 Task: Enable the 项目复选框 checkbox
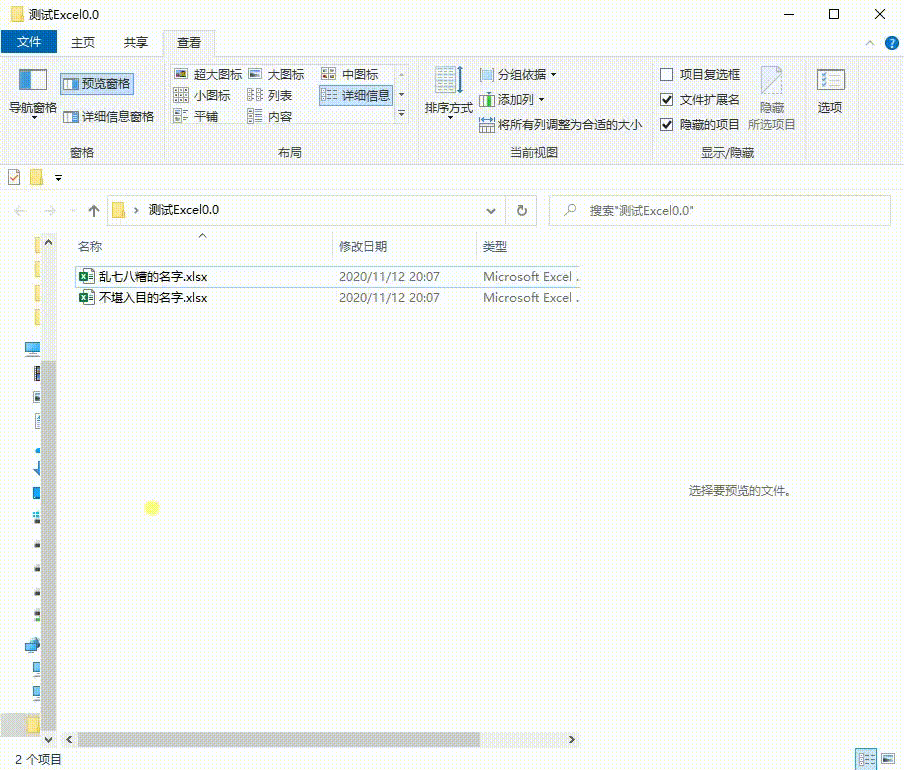pos(666,74)
